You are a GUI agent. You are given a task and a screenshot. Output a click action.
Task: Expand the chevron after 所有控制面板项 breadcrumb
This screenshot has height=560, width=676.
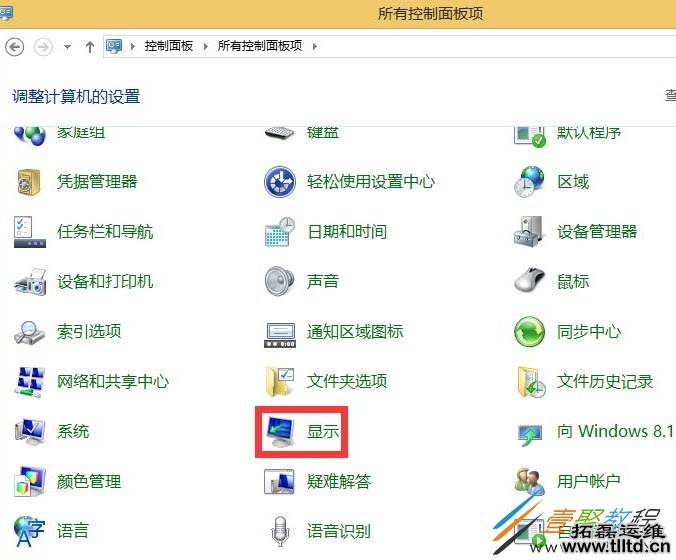[x=315, y=46]
